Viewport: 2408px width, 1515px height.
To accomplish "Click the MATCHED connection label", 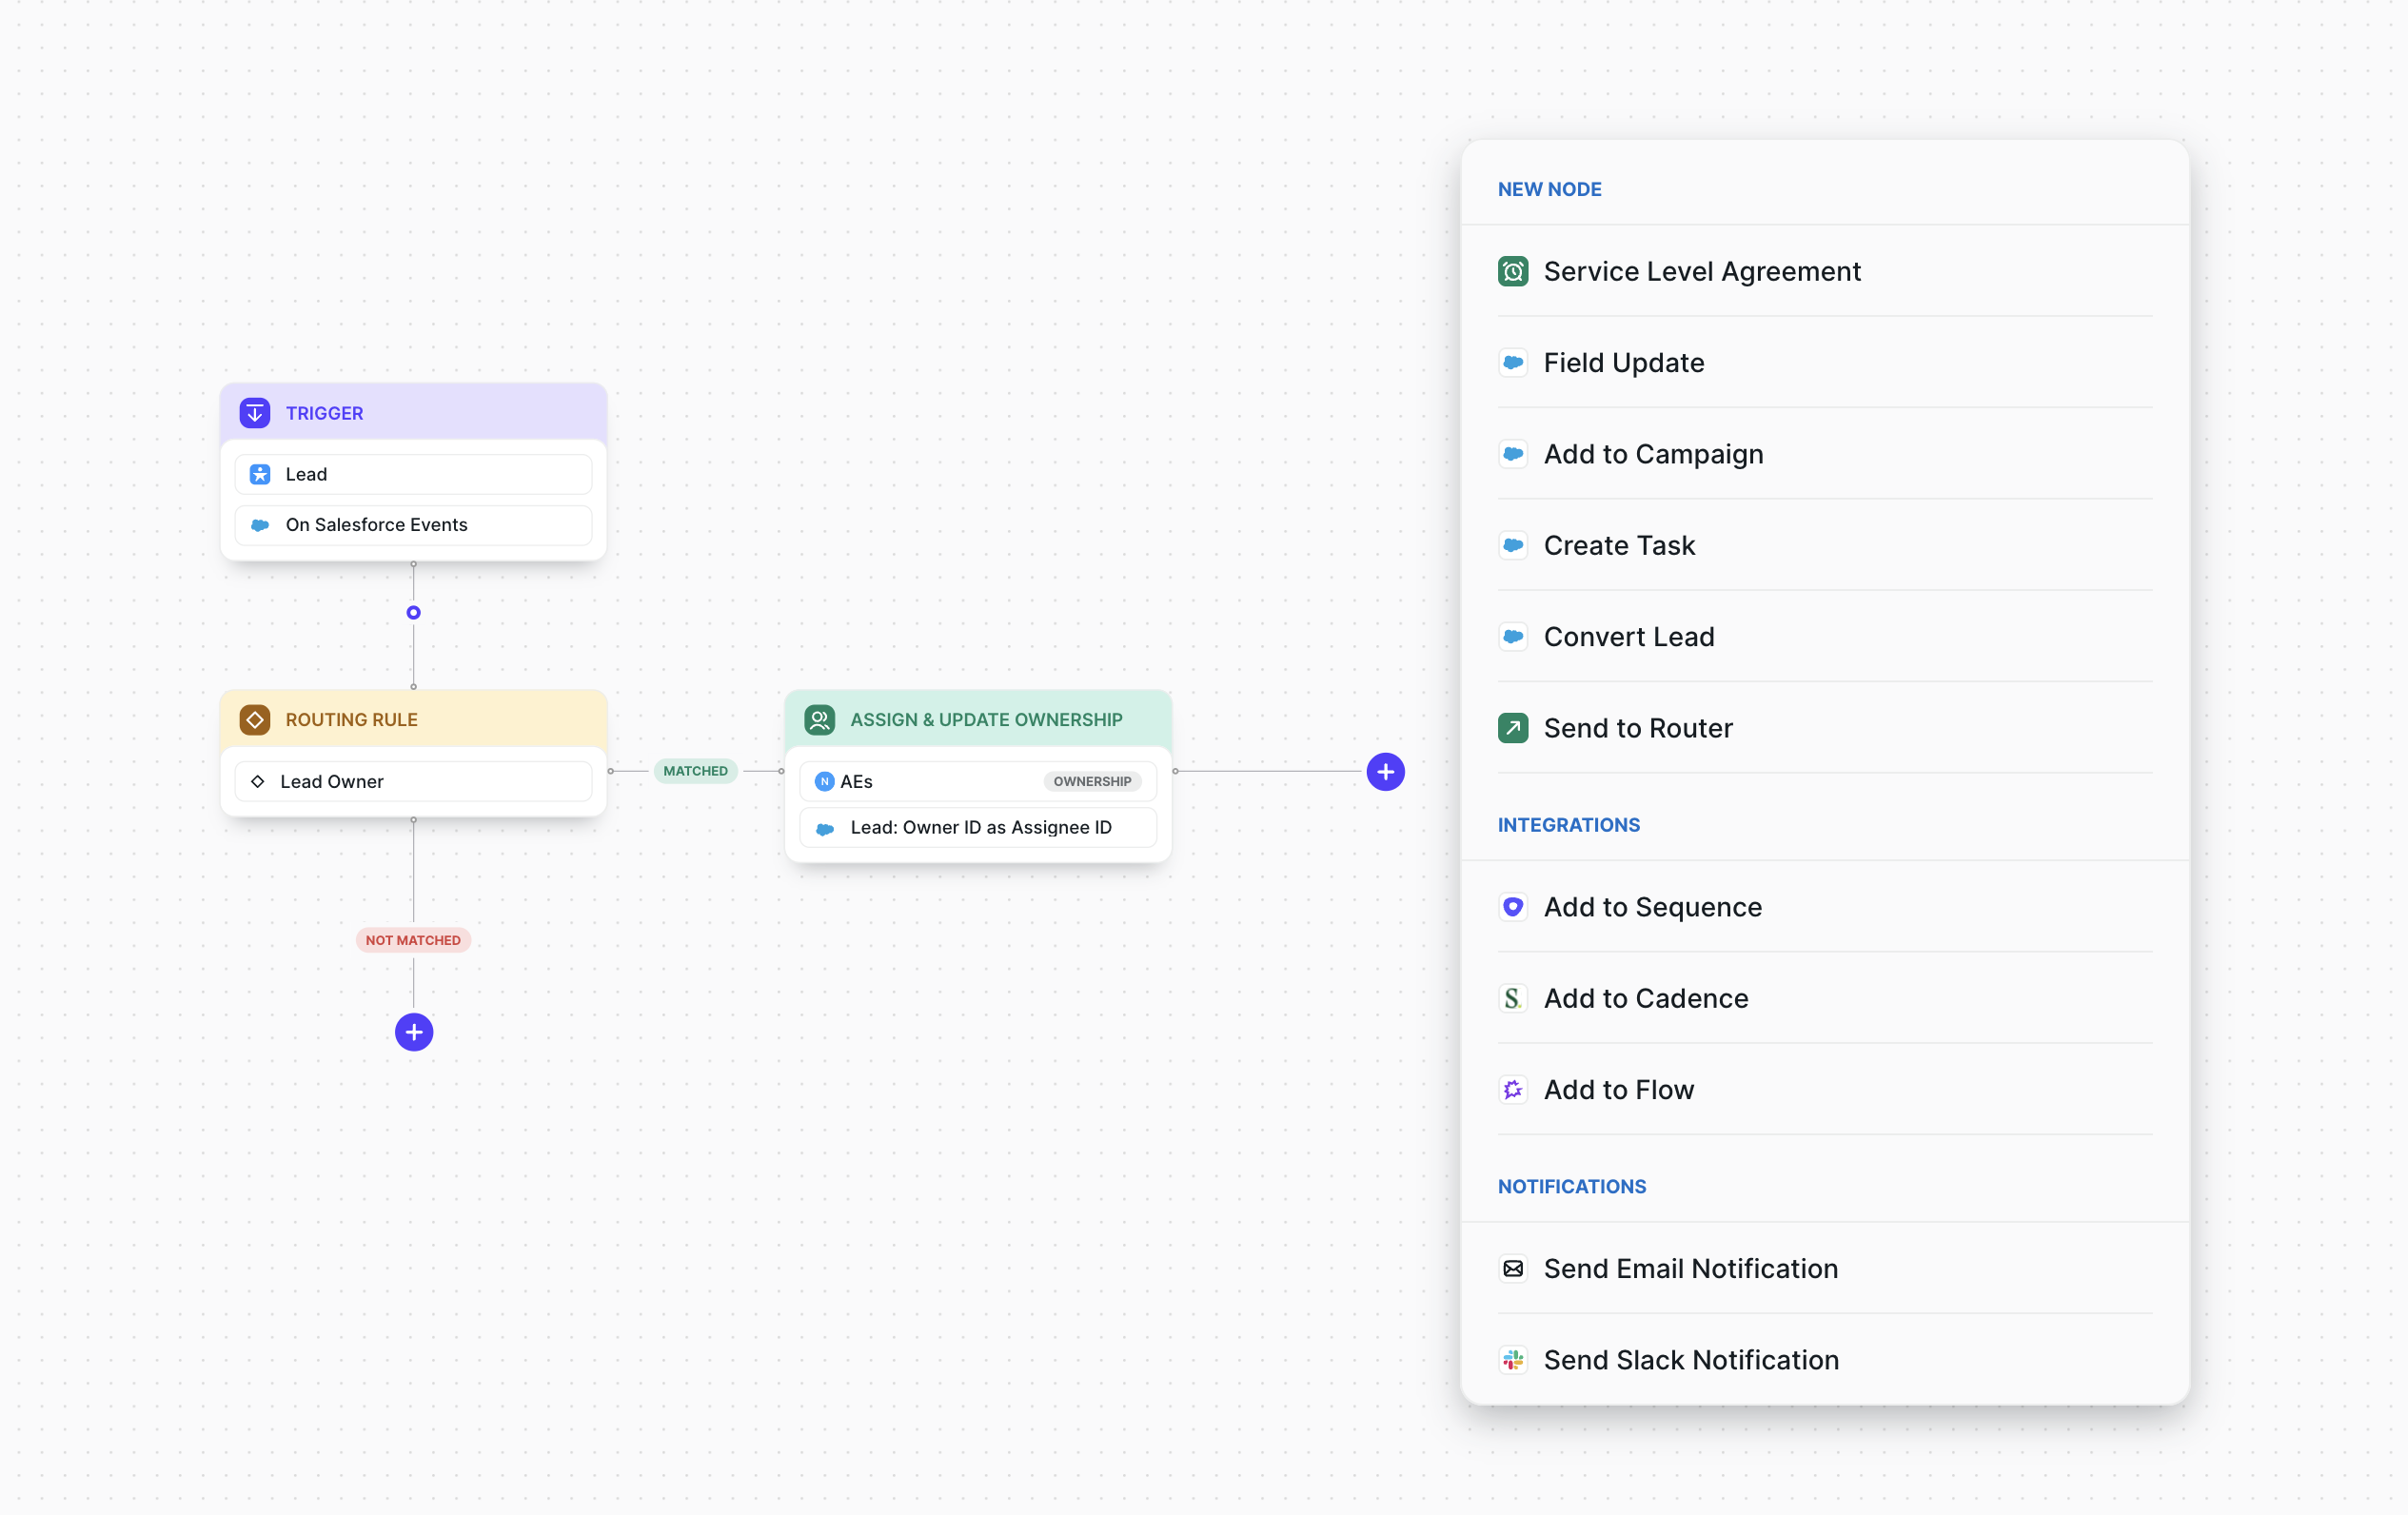I will coord(695,770).
